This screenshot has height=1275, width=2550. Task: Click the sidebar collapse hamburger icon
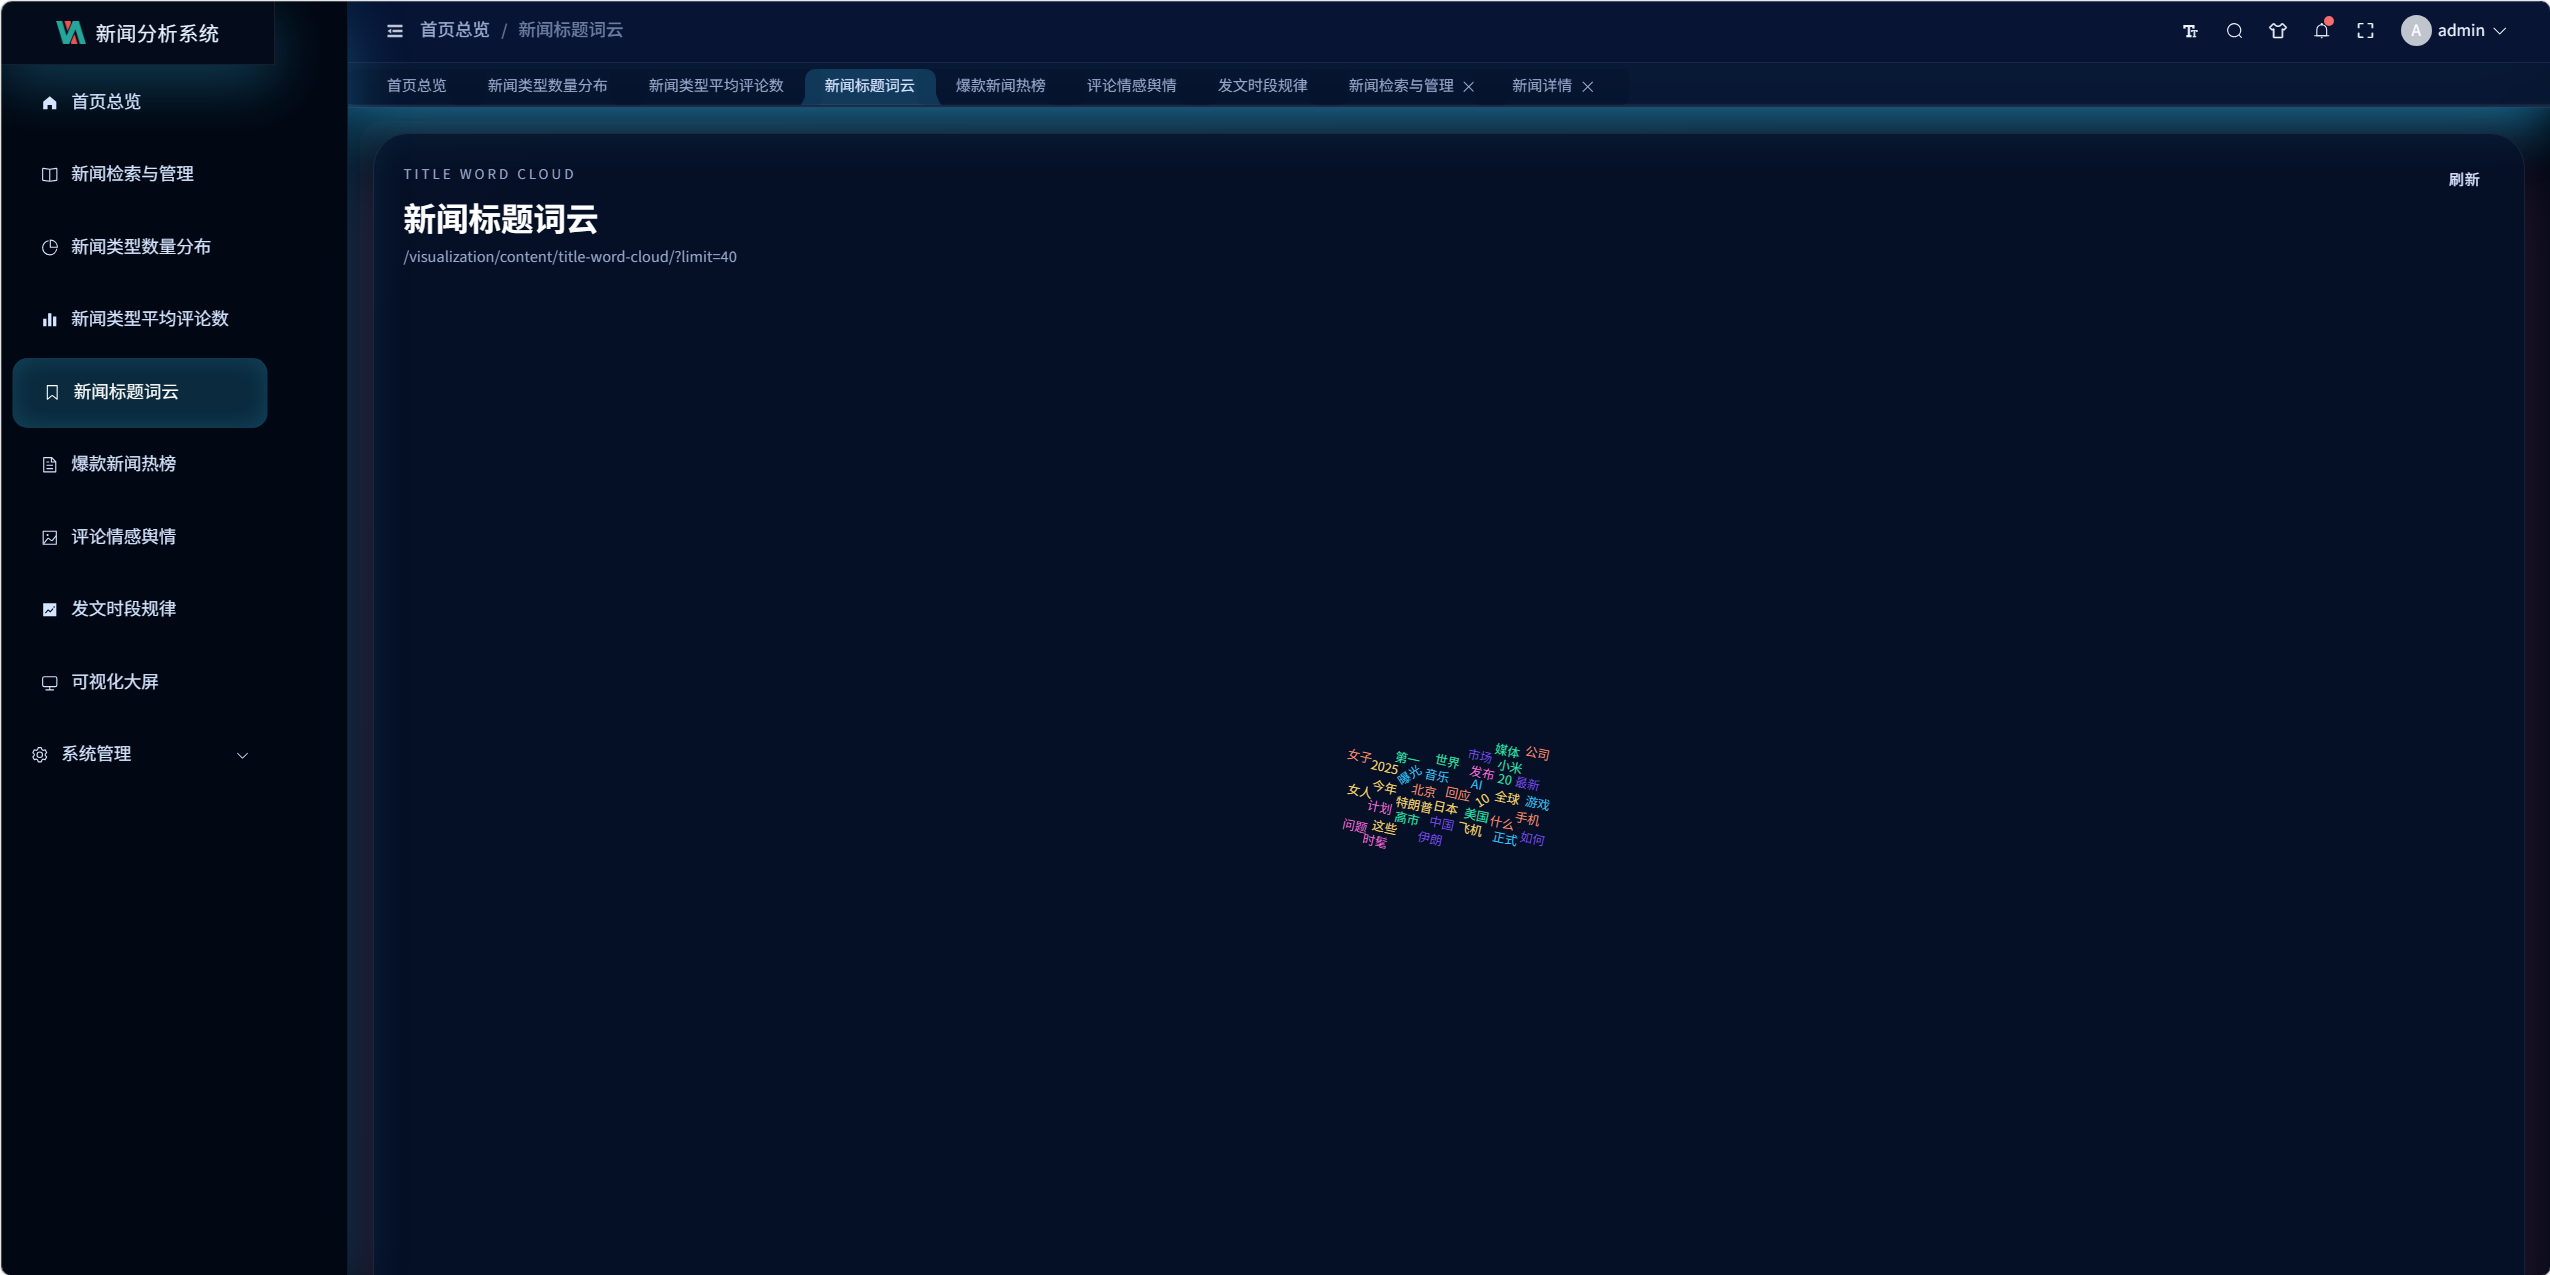pyautogui.click(x=395, y=31)
